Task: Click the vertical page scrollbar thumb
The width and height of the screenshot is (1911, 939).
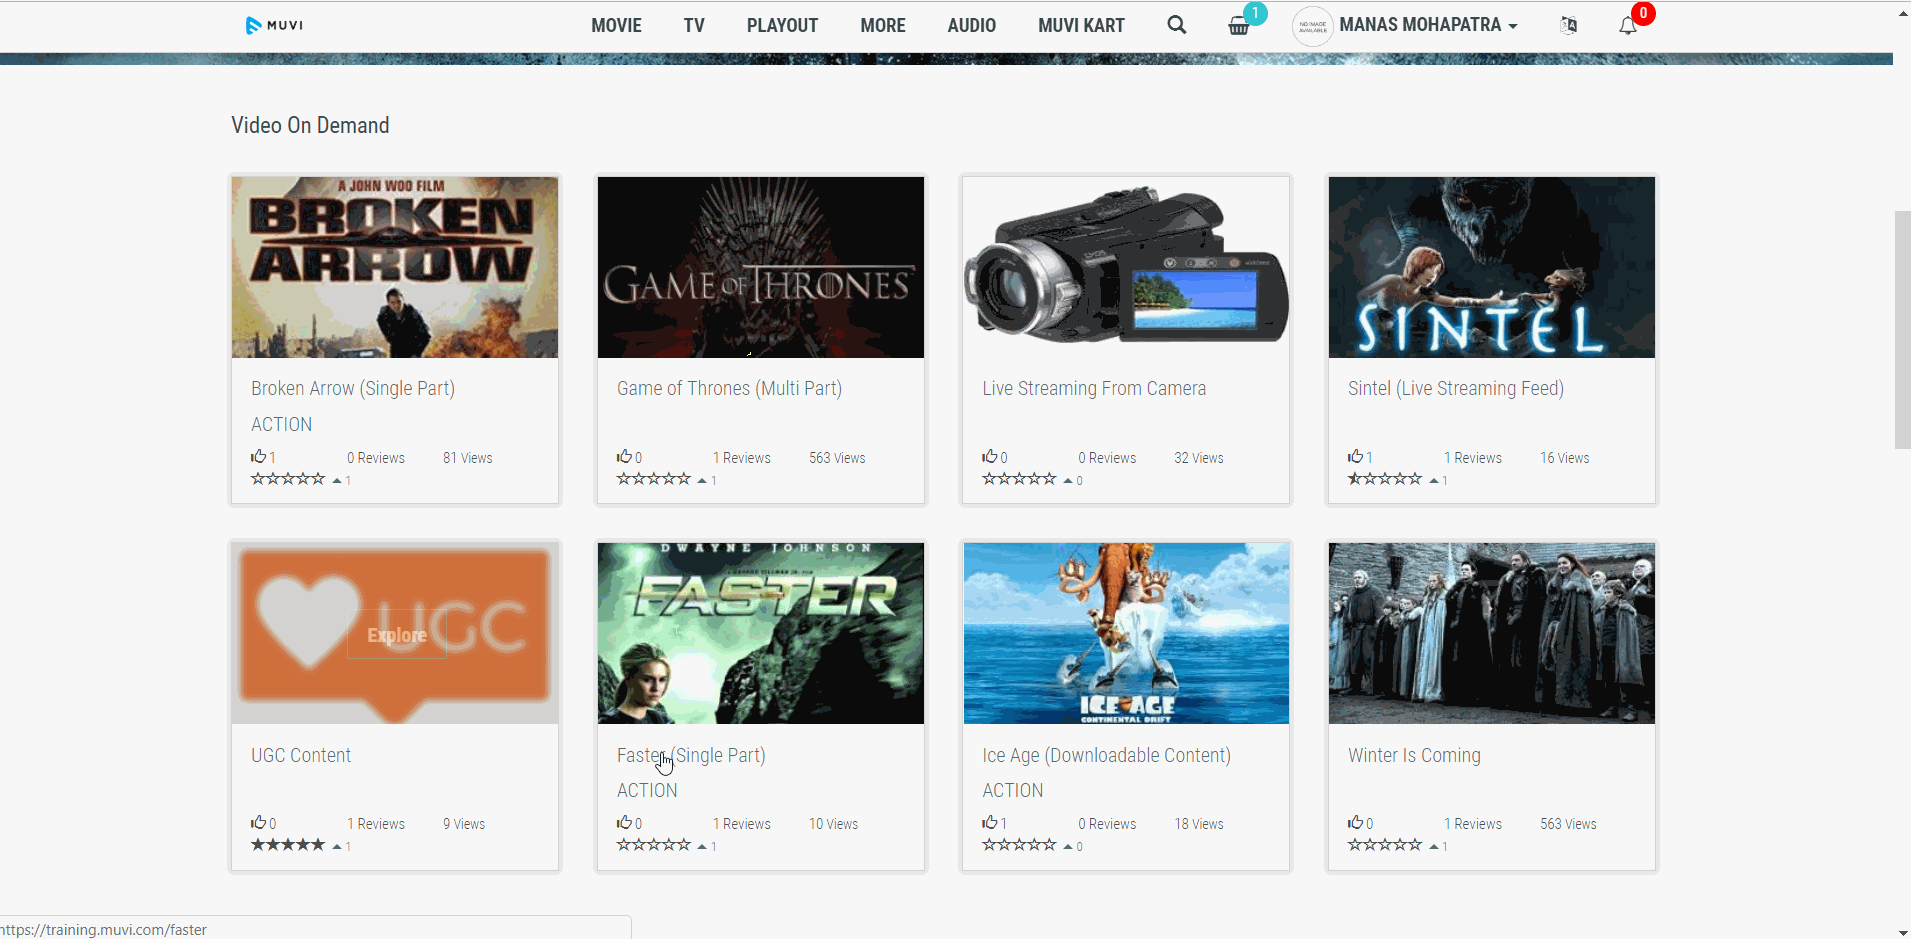Action: tap(1902, 330)
